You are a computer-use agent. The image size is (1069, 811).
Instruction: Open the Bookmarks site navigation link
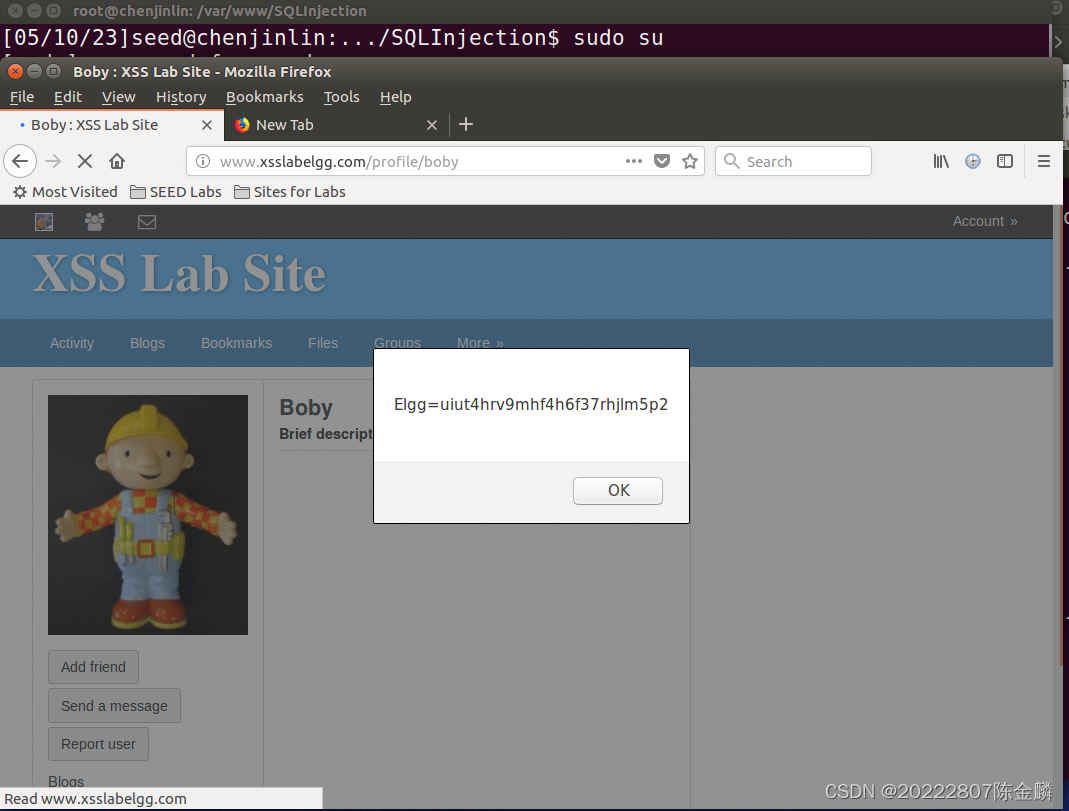(x=237, y=343)
